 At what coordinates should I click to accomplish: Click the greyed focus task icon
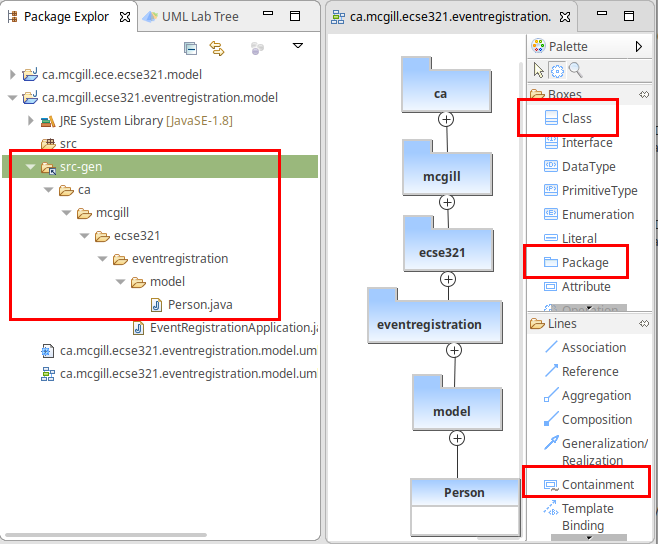coord(257,49)
